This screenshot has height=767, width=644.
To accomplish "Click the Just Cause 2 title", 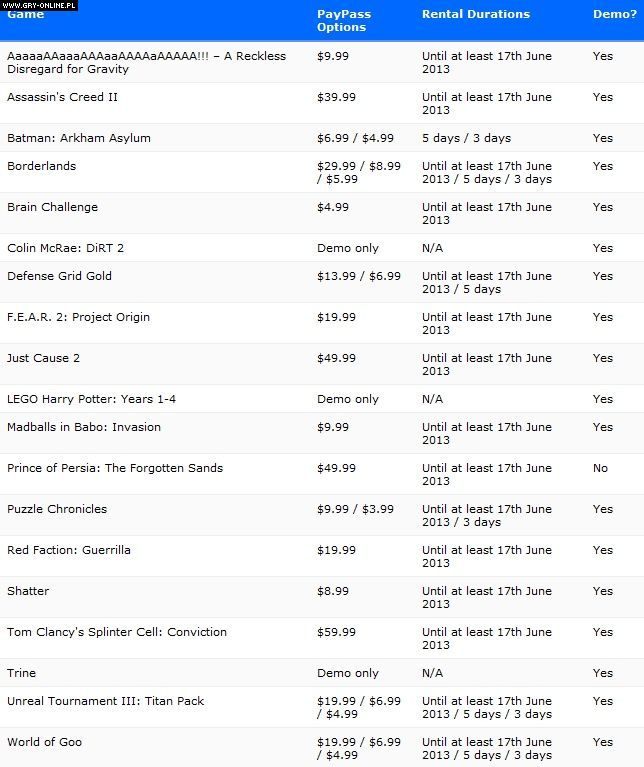I will [x=43, y=358].
